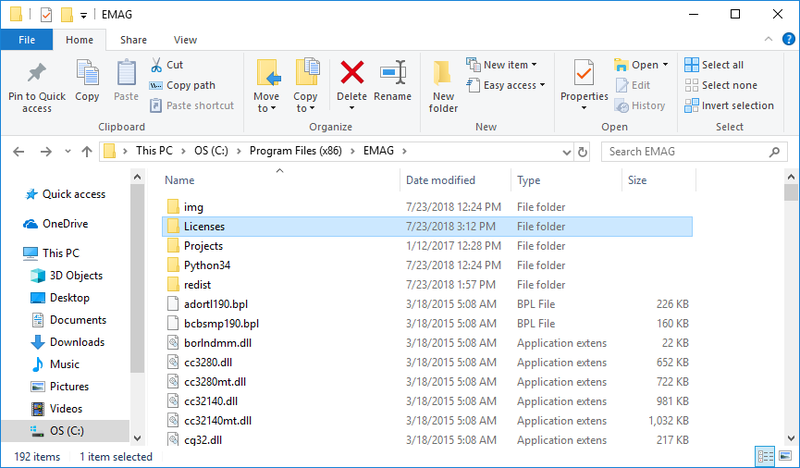Create a New folder
This screenshot has height=468, width=800.
(x=443, y=87)
